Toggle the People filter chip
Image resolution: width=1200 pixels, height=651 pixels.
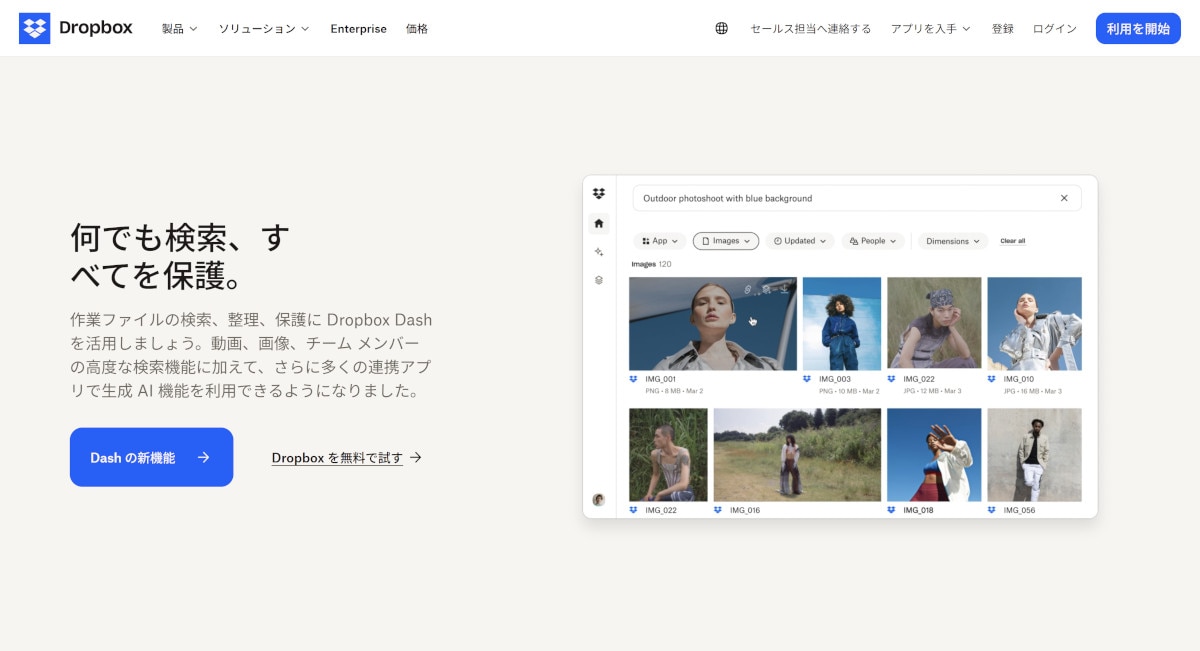click(873, 241)
